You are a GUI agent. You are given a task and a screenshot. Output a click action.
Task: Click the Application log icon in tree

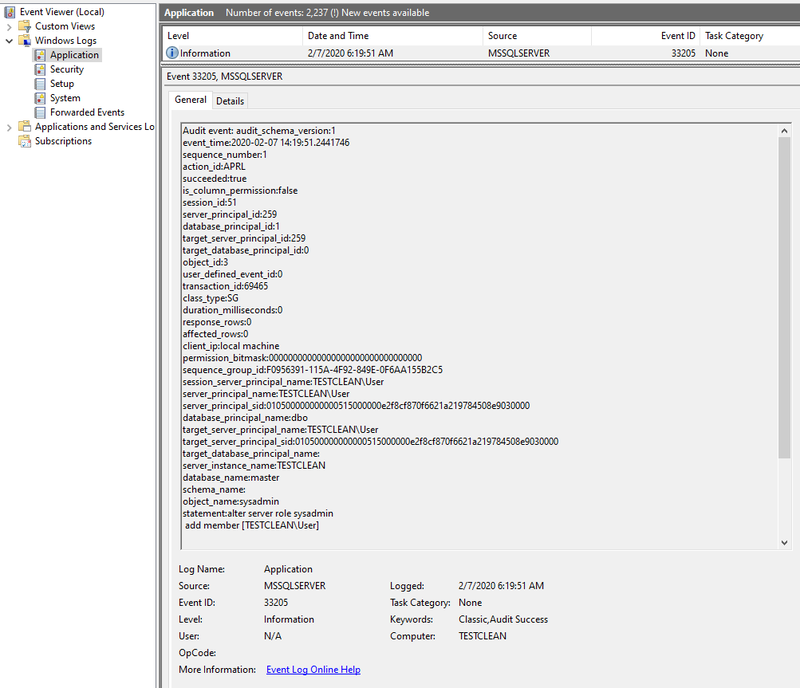click(40, 55)
